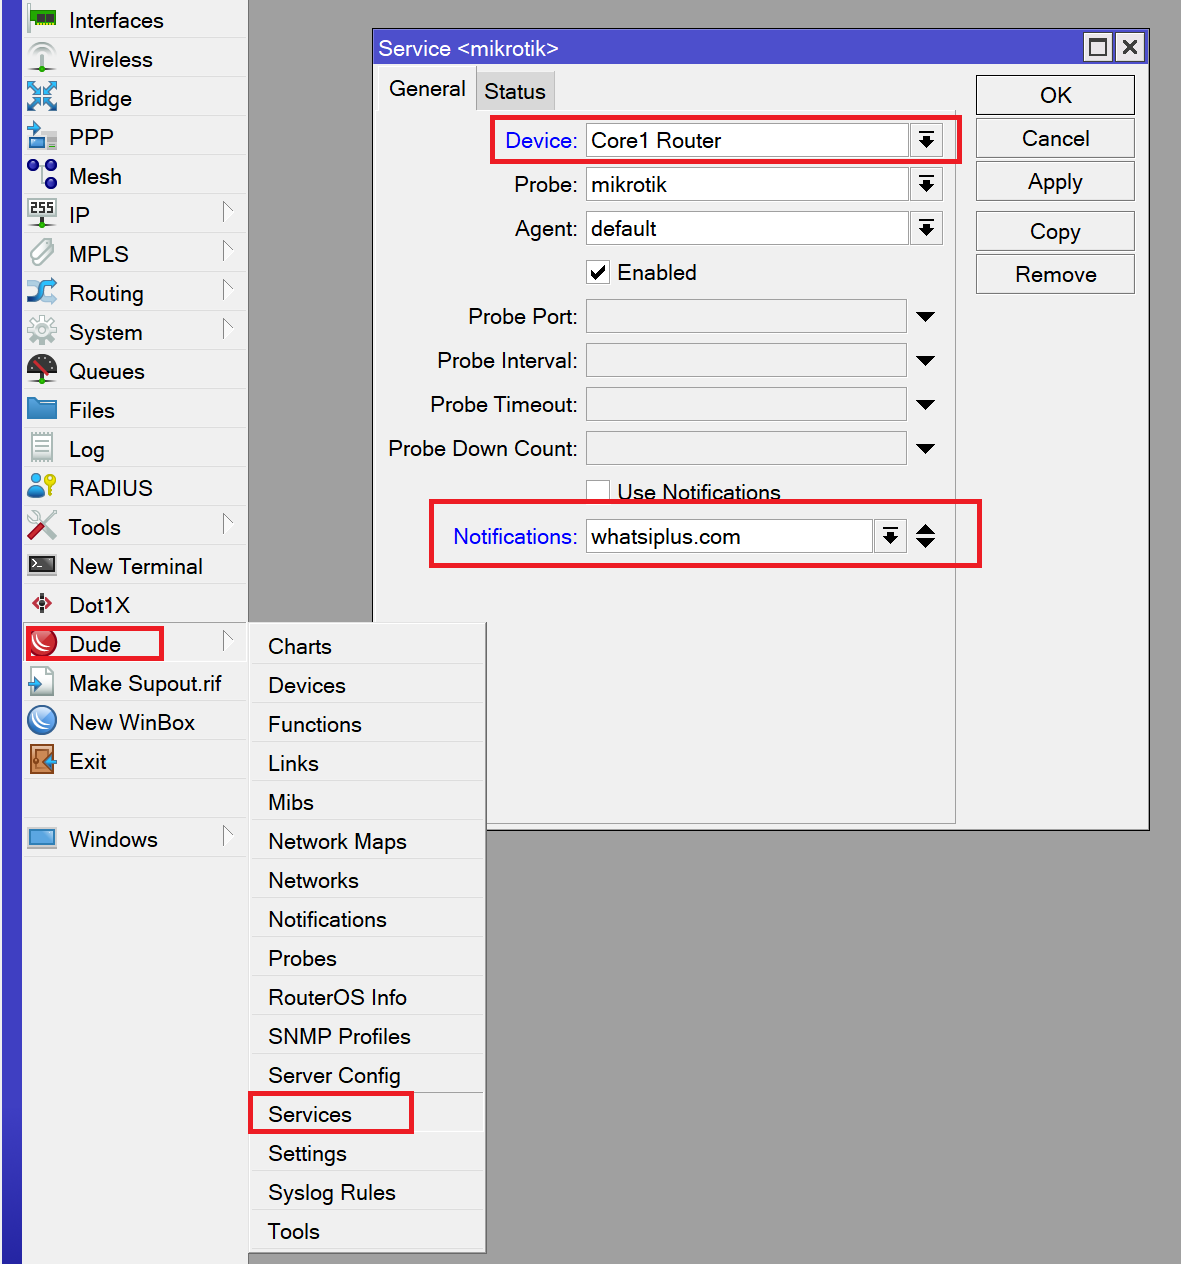Click the RADIUS icon
Viewport: 1181px width, 1264px height.
(42, 487)
